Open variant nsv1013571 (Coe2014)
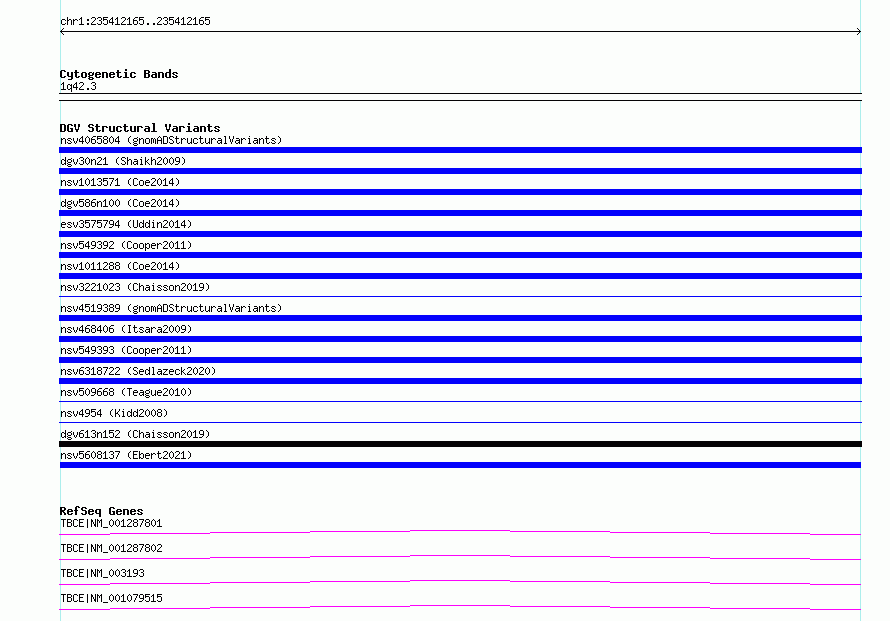This screenshot has height=621, width=890. (x=120, y=182)
